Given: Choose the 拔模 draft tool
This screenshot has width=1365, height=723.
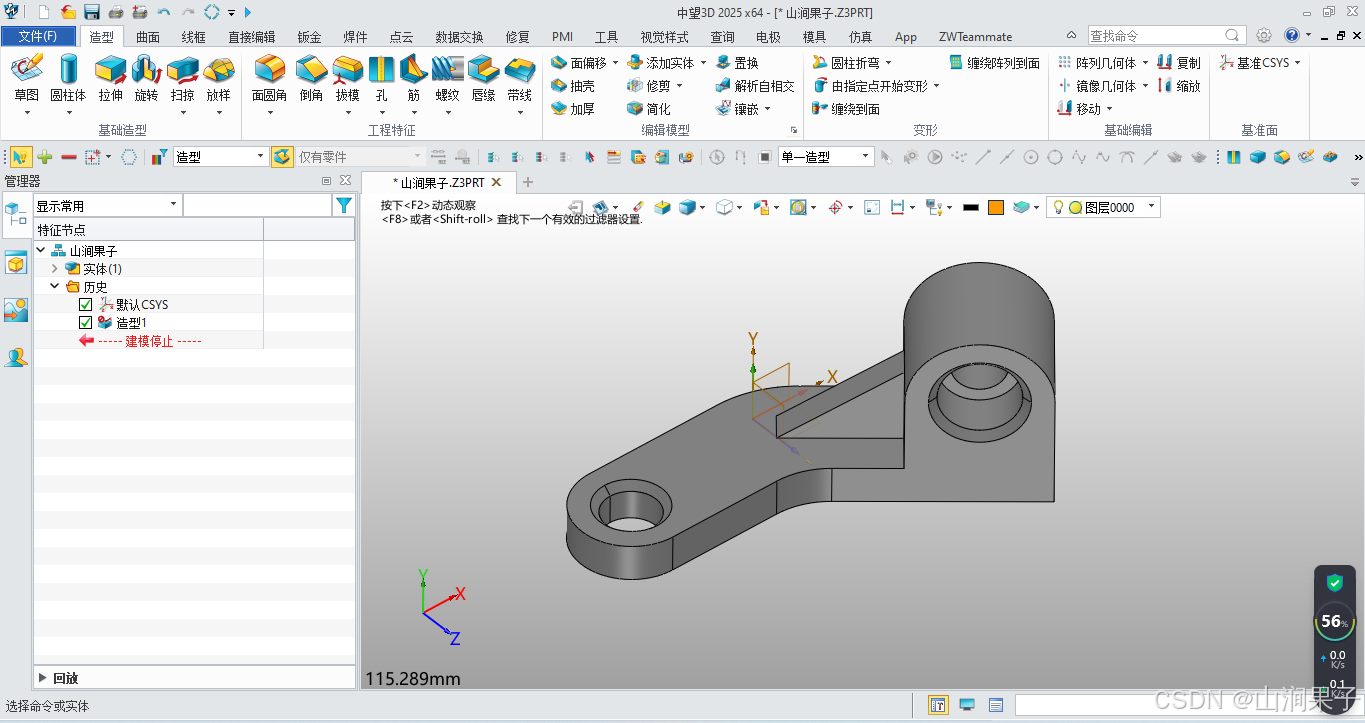Looking at the screenshot, I should (x=347, y=78).
